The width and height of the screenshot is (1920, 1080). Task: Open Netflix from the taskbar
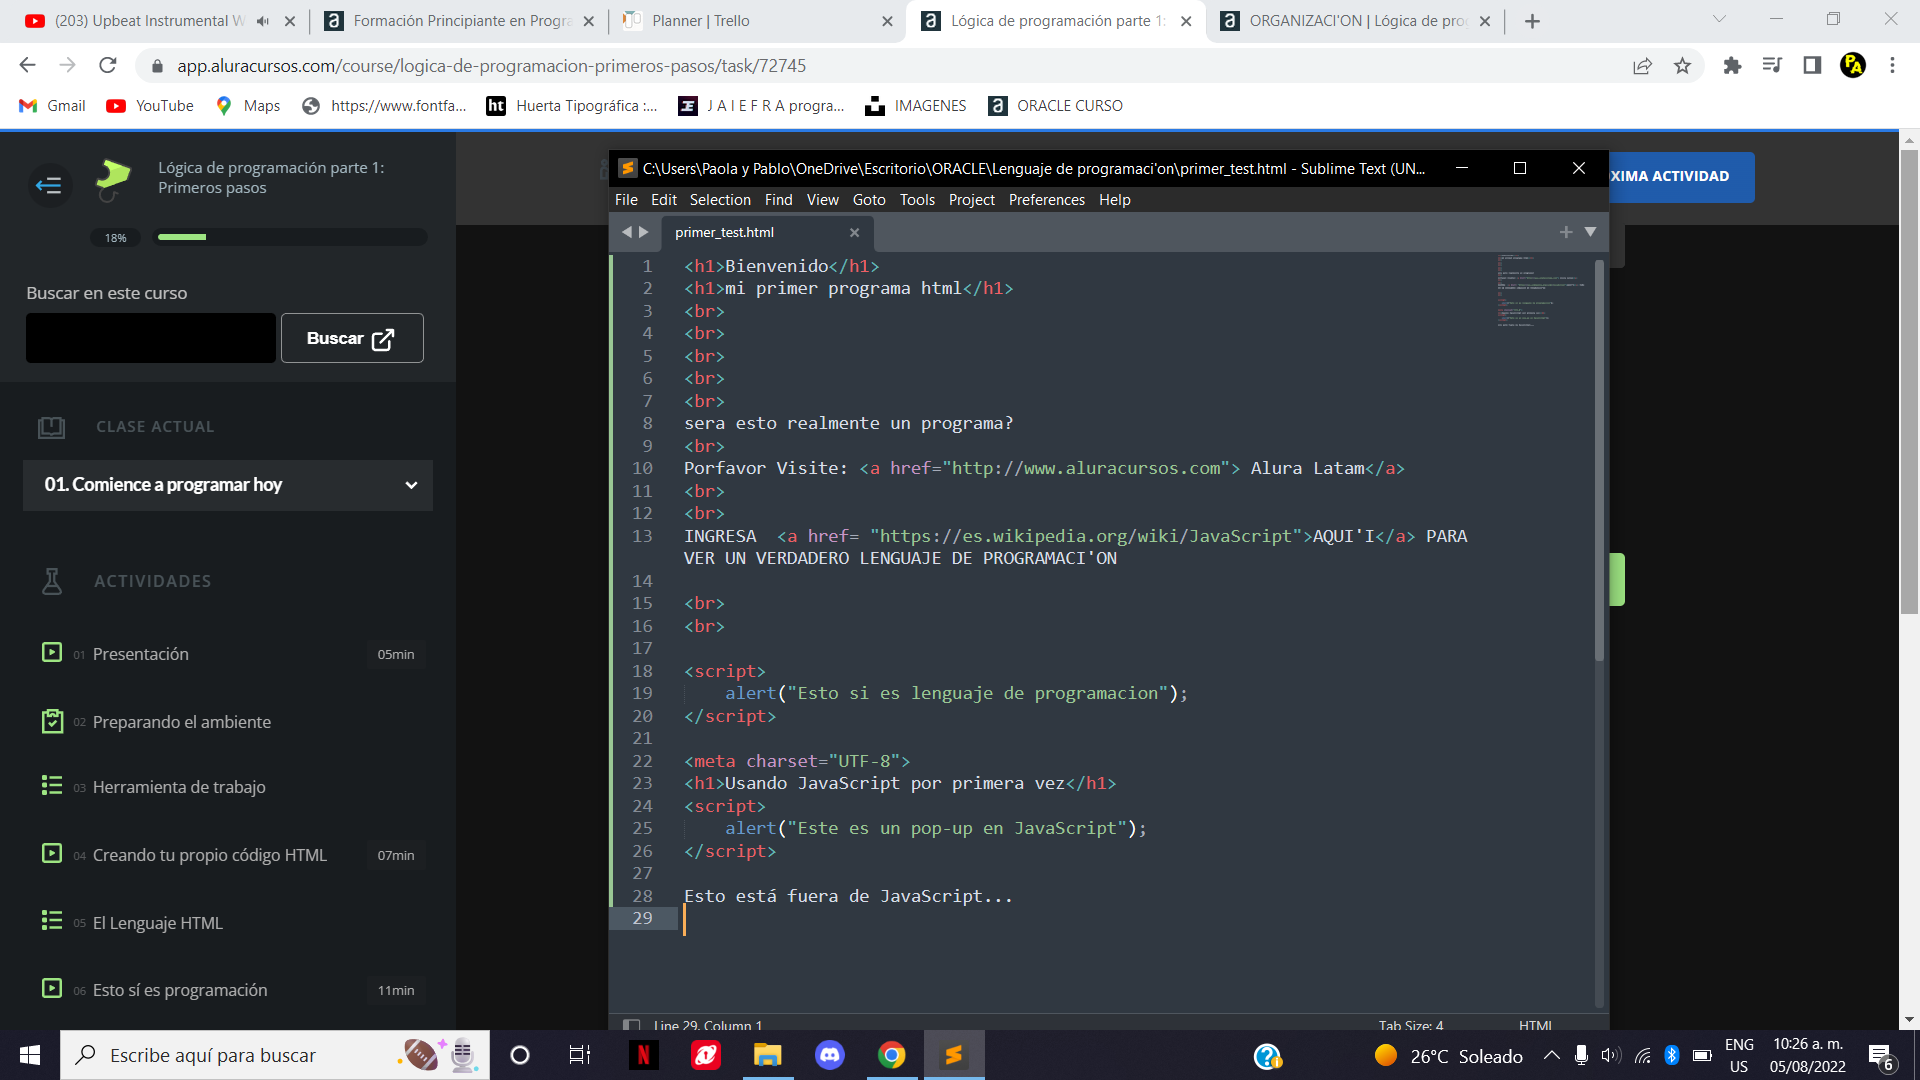[x=643, y=1055]
